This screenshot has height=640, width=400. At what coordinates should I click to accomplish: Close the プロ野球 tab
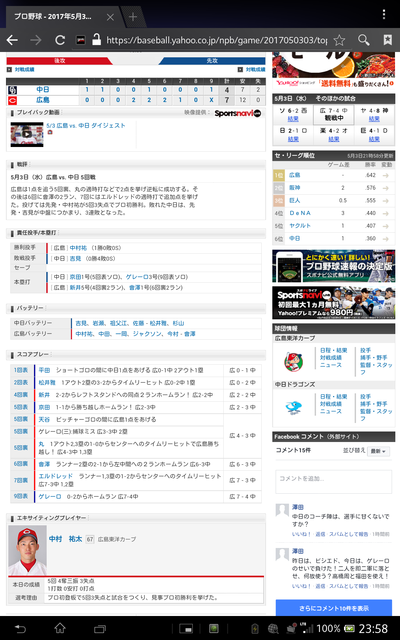pyautogui.click(x=110, y=17)
